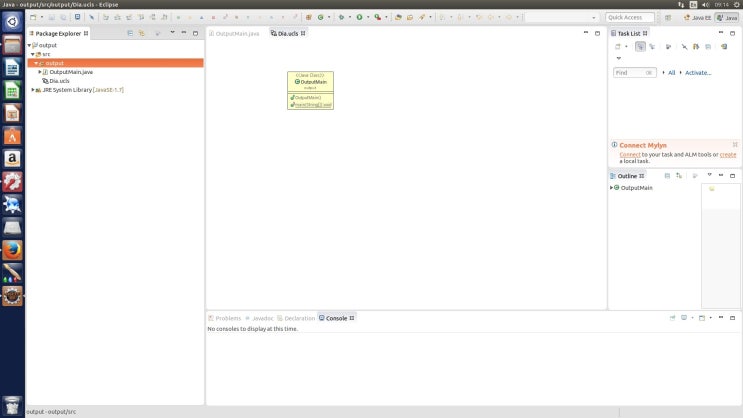Expand OutputMain in the Outline view
Image resolution: width=743 pixels, height=418 pixels.
(611, 188)
